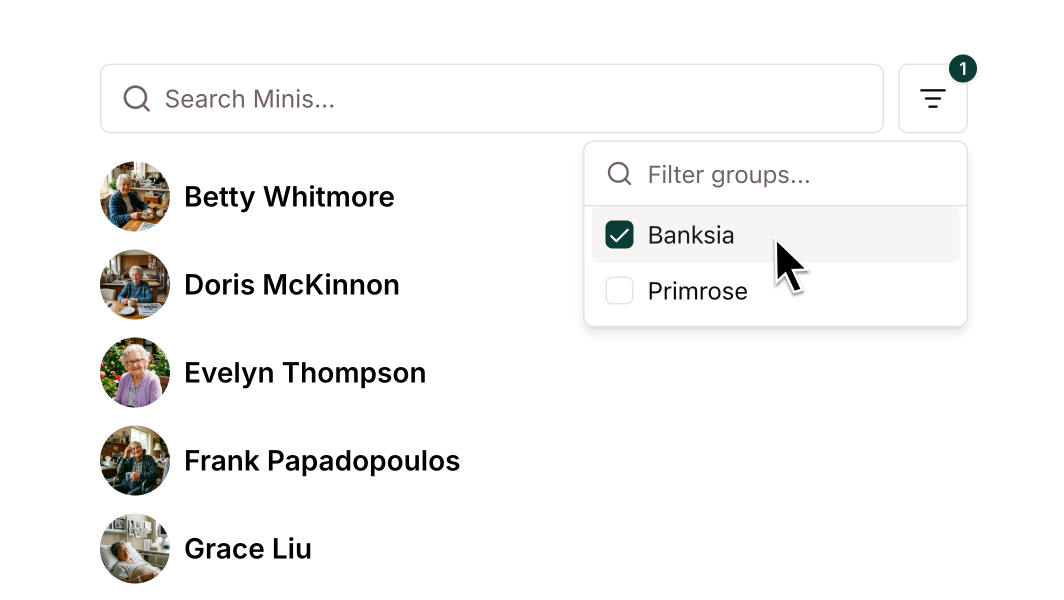Click the filter count badge showing 1
The image size is (1064, 600).
962,69
